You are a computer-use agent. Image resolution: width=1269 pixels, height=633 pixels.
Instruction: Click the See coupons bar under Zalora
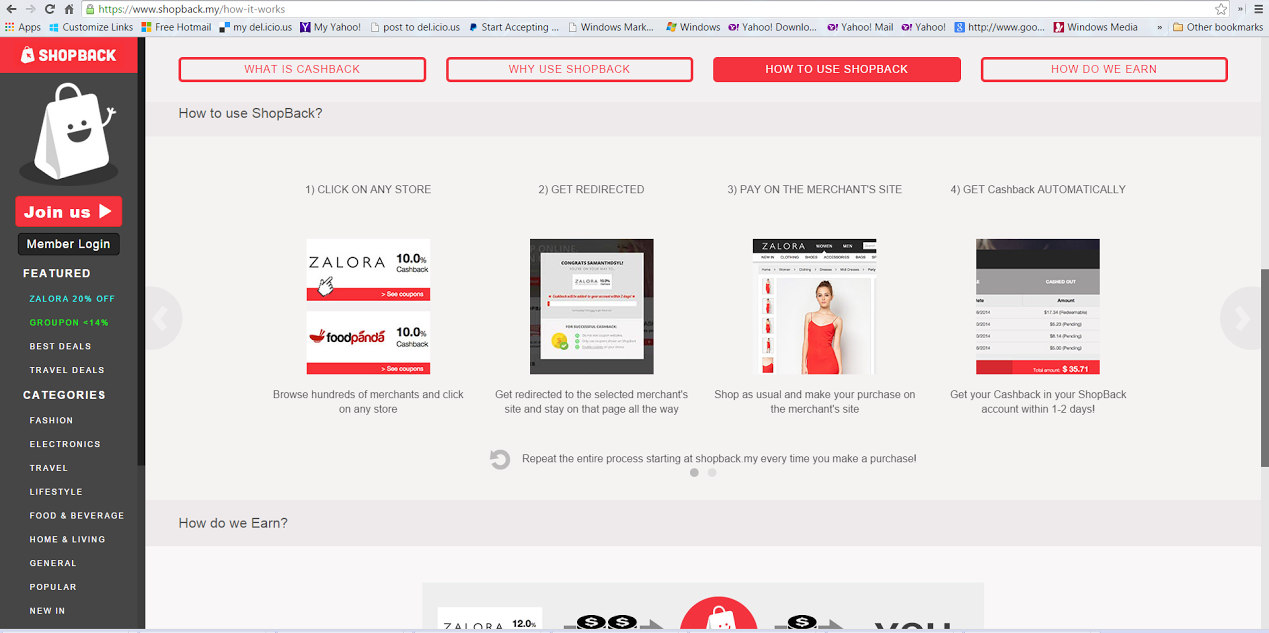click(368, 294)
